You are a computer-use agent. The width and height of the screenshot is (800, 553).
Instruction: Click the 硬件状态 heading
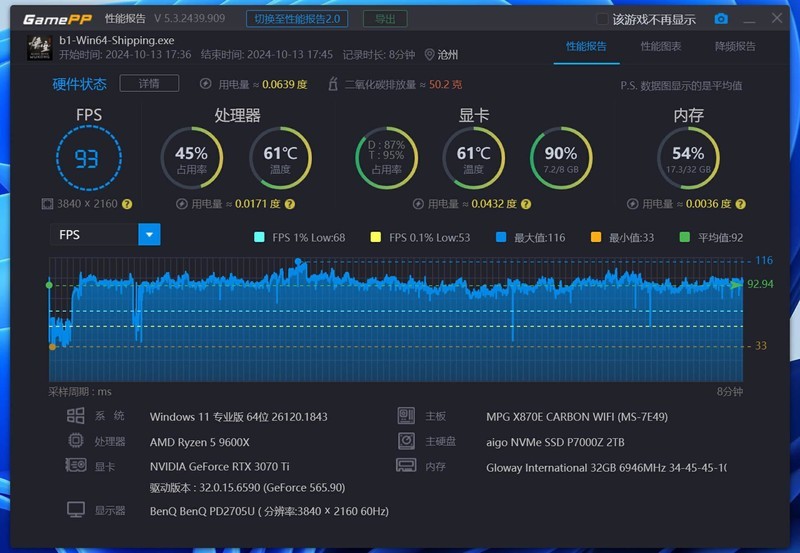click(x=80, y=84)
